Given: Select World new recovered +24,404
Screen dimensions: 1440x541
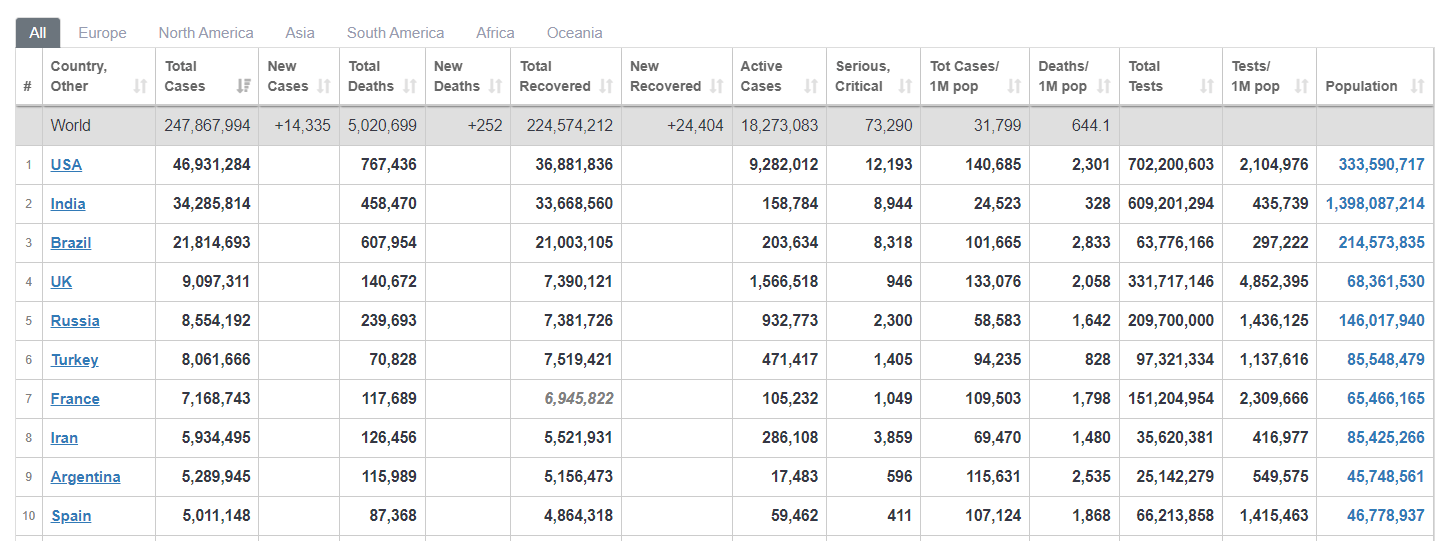Looking at the screenshot, I should [x=694, y=126].
